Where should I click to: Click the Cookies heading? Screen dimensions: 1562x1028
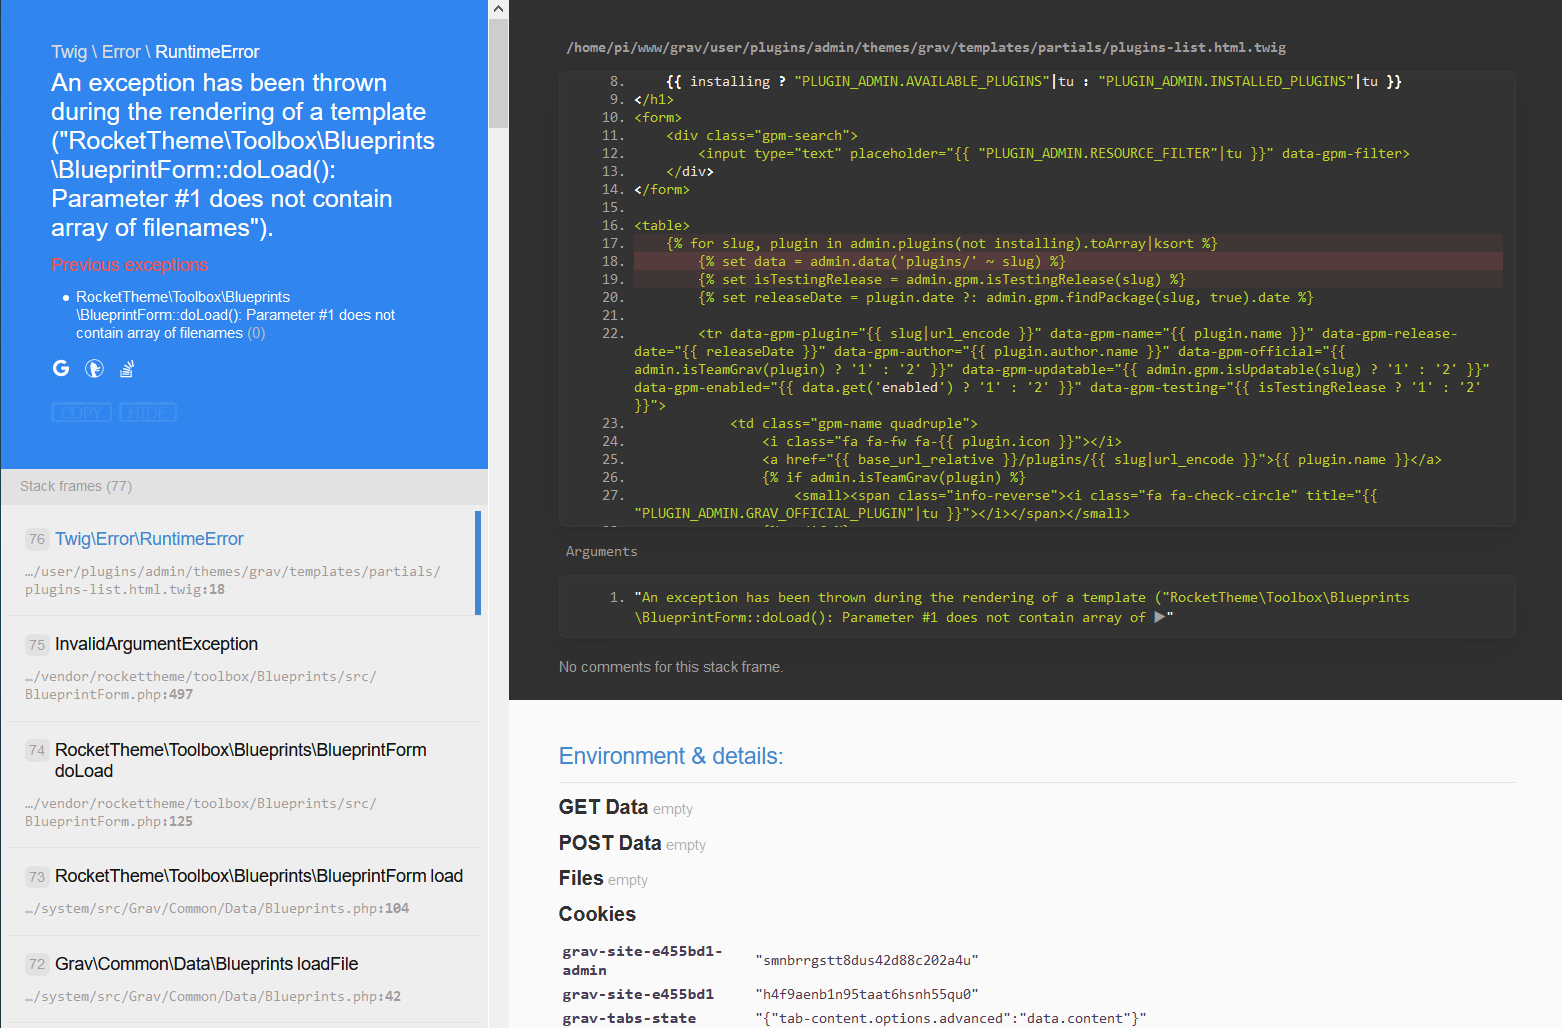click(x=597, y=914)
